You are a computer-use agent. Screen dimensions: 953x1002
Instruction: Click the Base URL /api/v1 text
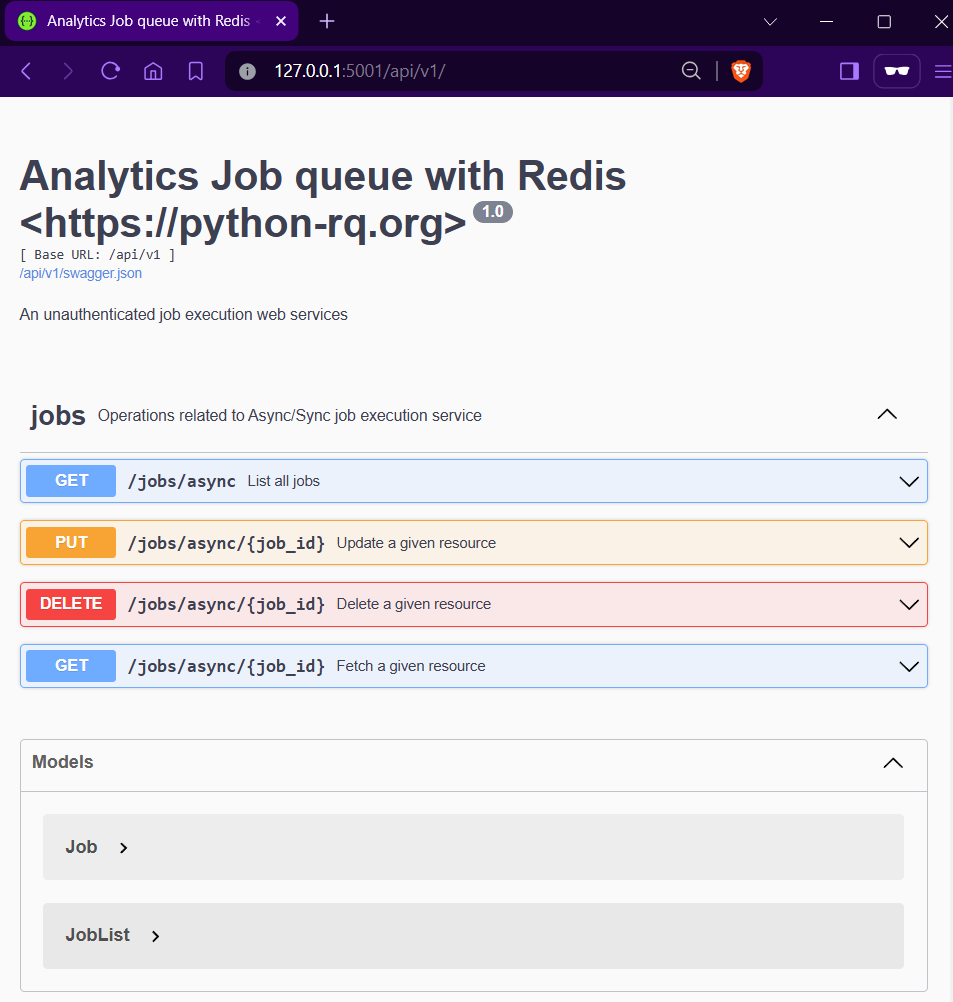(x=97, y=254)
